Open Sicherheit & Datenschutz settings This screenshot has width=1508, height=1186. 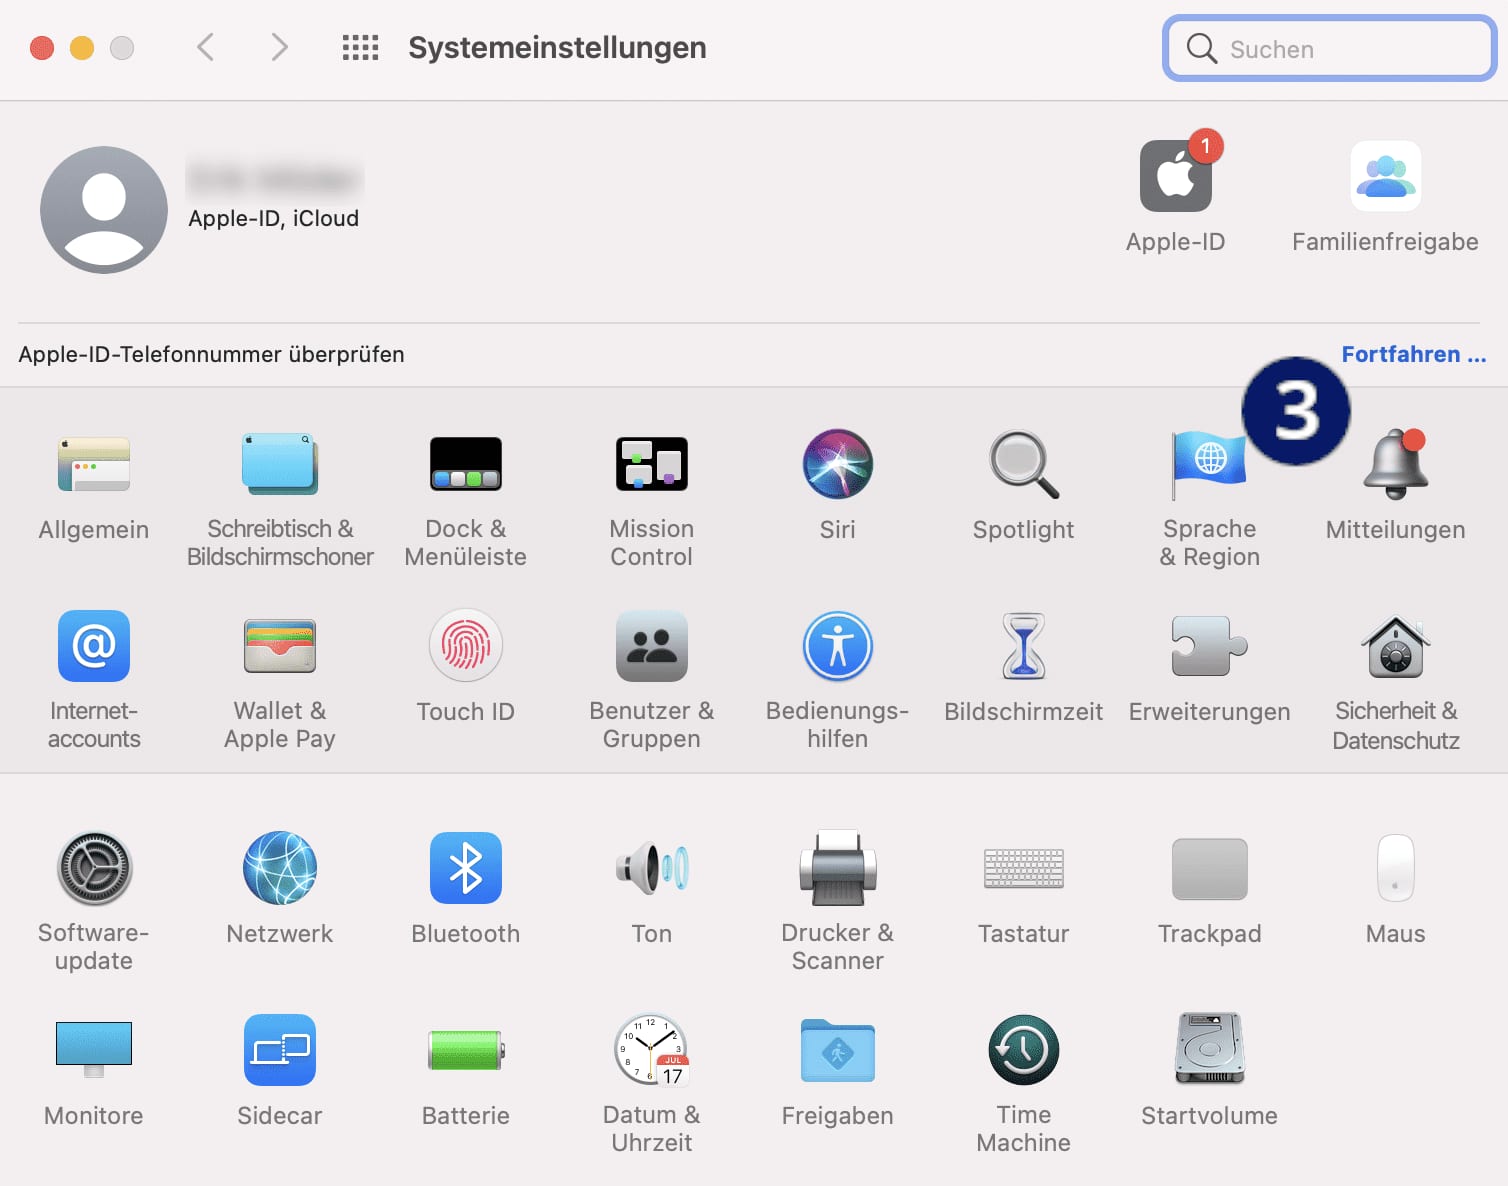tap(1396, 646)
